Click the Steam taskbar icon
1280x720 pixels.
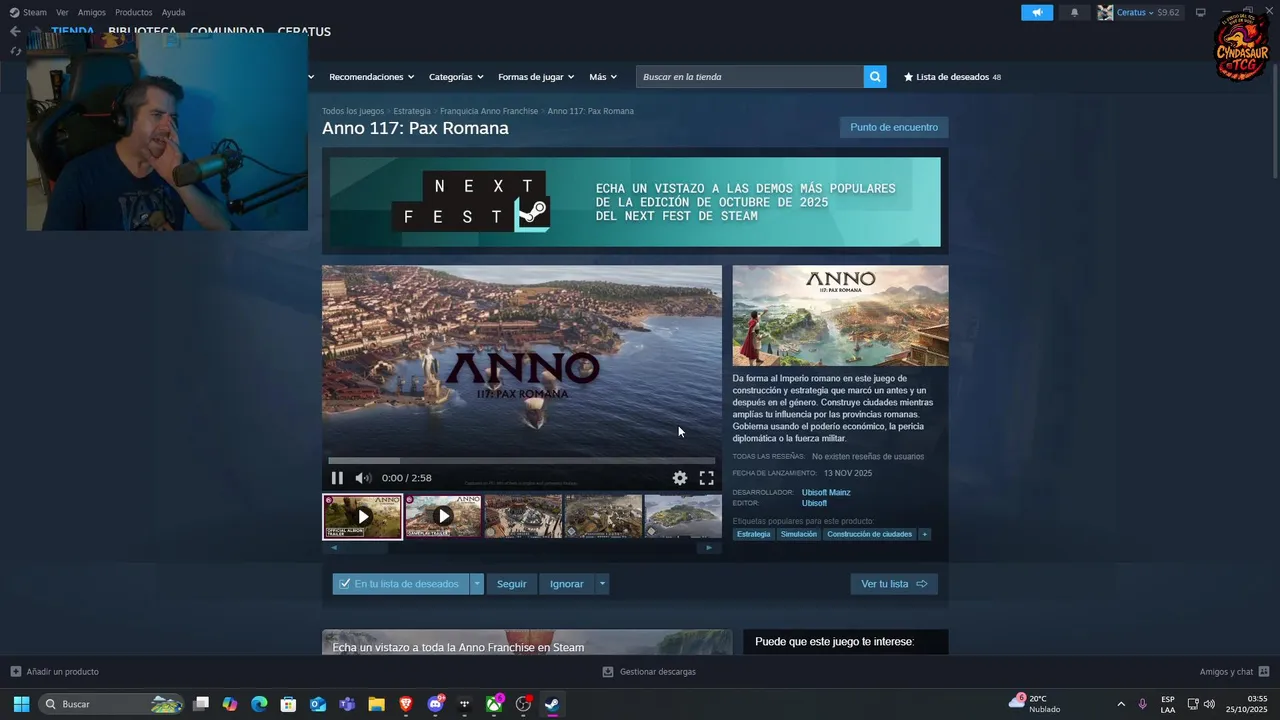click(x=552, y=704)
